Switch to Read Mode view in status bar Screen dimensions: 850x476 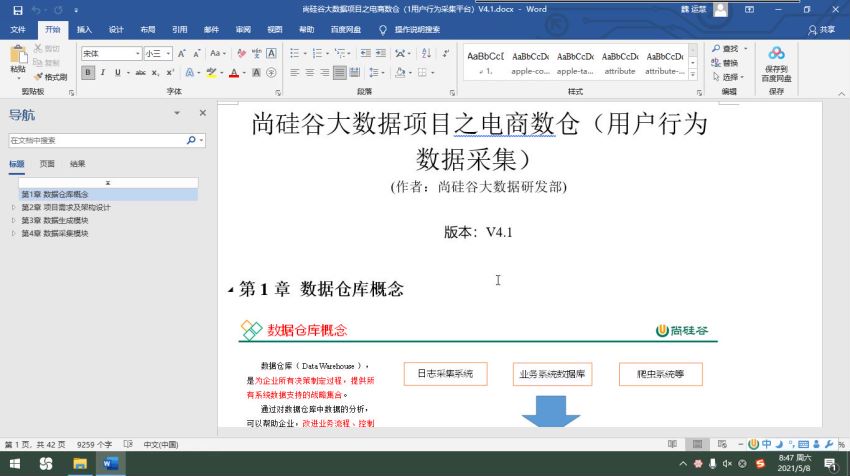click(x=672, y=444)
